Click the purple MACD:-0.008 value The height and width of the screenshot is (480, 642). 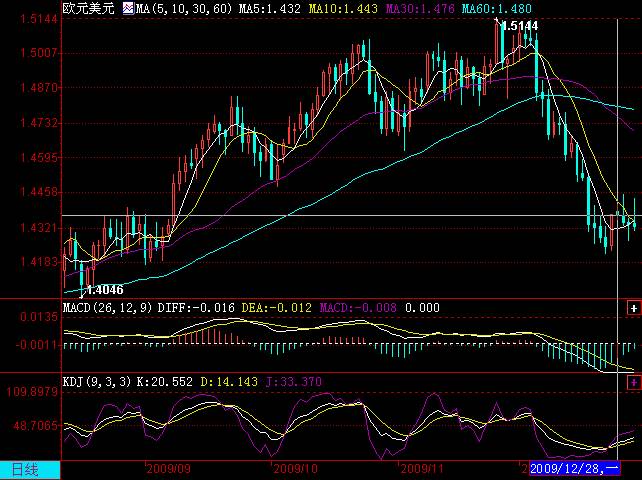(358, 308)
